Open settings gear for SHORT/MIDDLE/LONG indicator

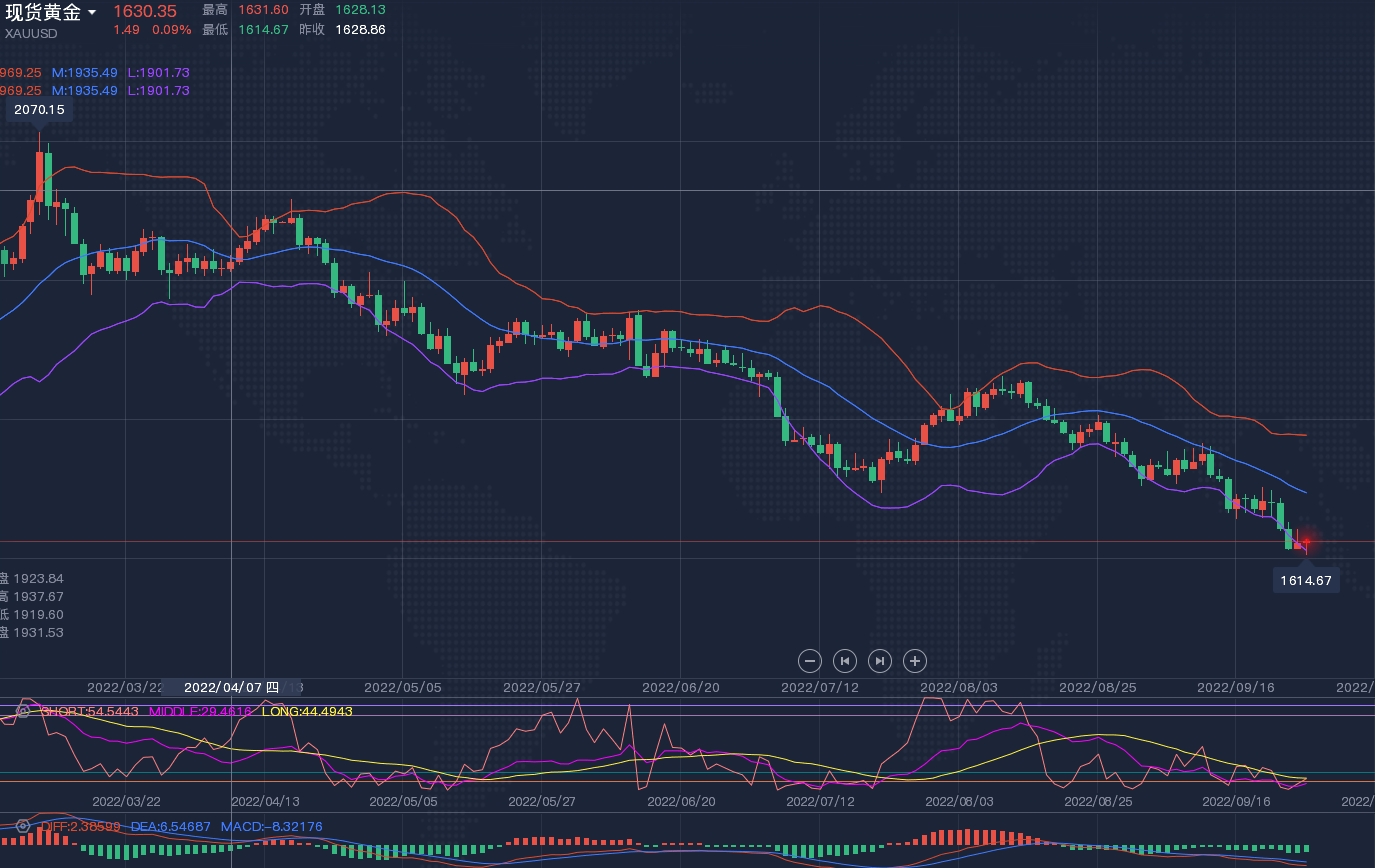(x=23, y=711)
